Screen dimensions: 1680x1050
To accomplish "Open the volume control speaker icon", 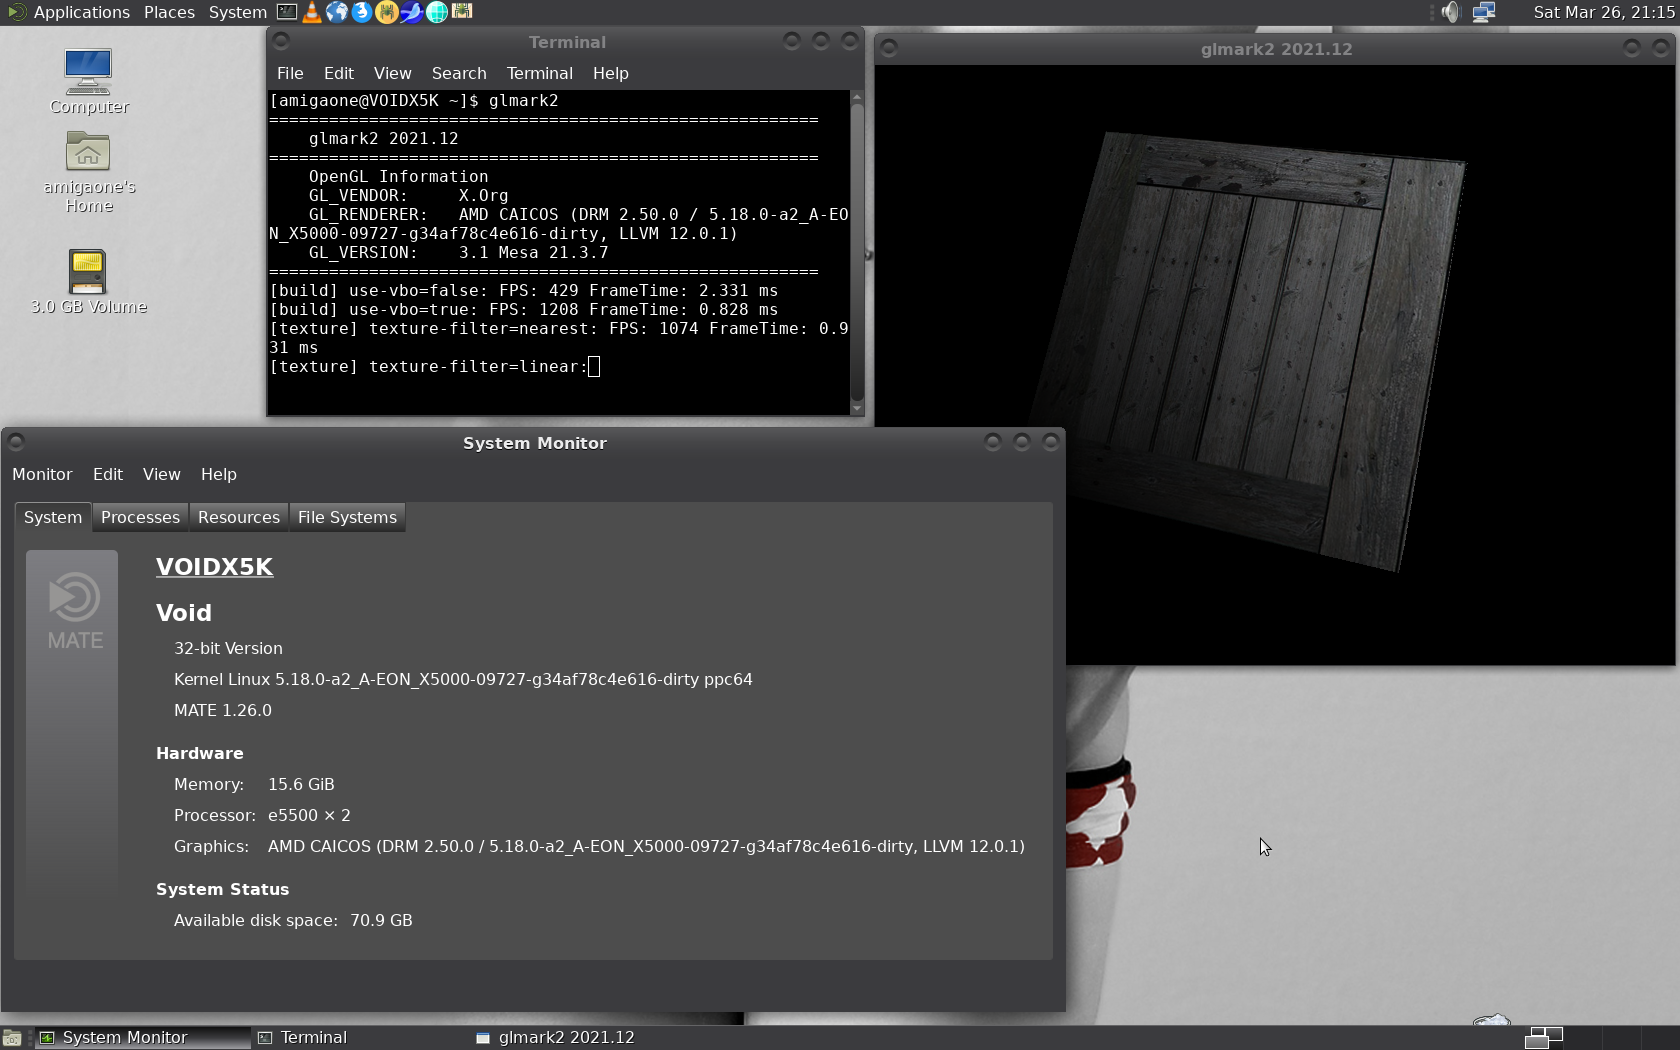I will click(x=1451, y=12).
